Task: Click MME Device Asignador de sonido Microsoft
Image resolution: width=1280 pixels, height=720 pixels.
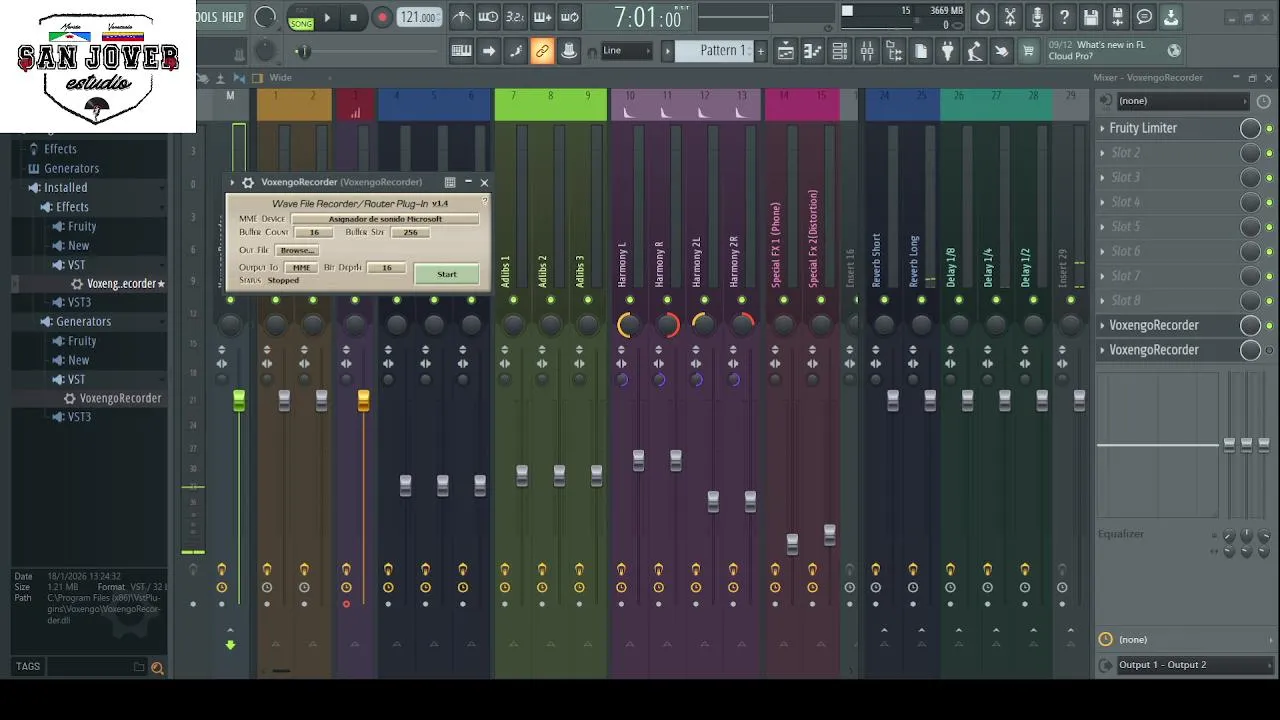Action: pos(385,219)
